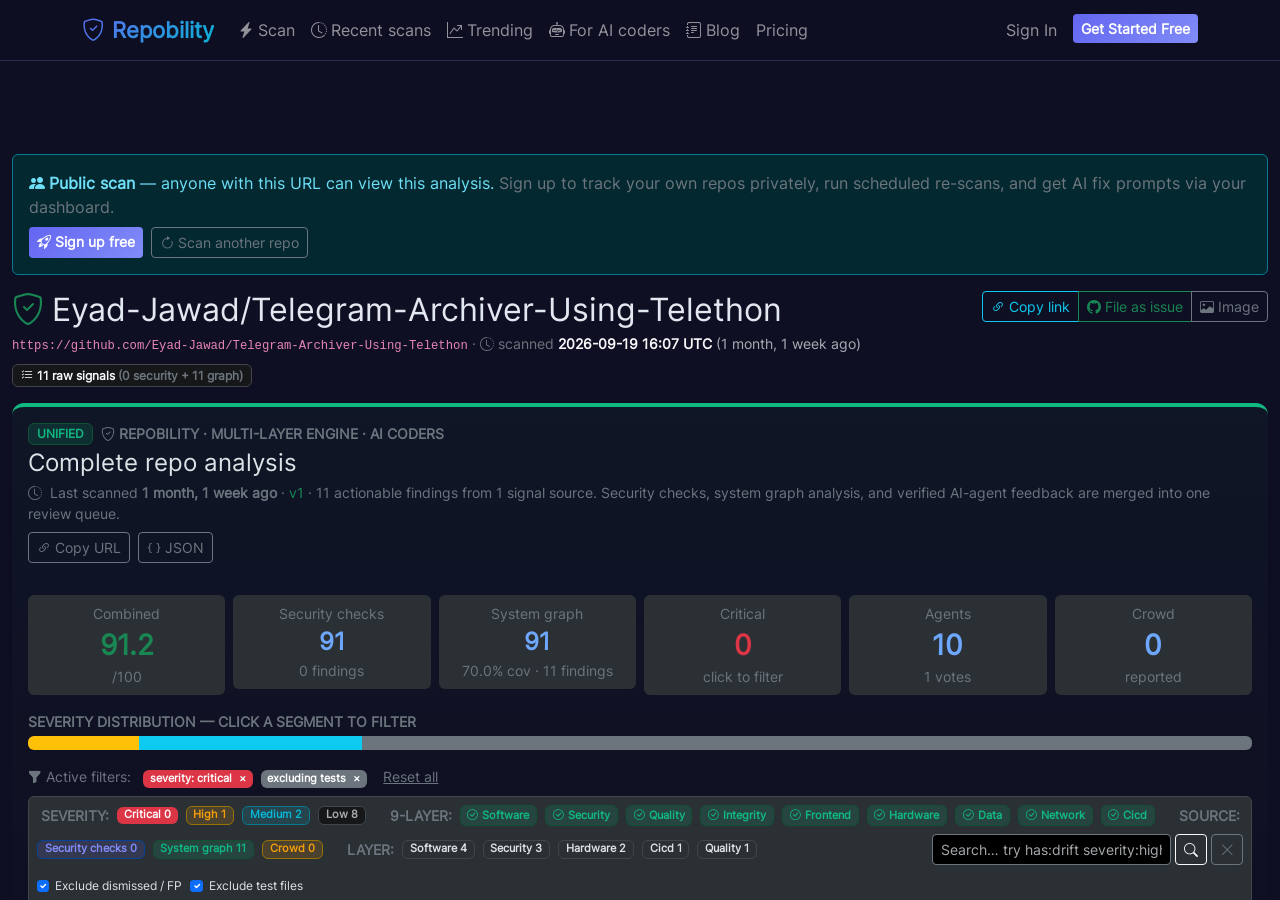1280x900 pixels.
Task: Select the Network 9-layer chip
Action: pyautogui.click(x=1056, y=816)
